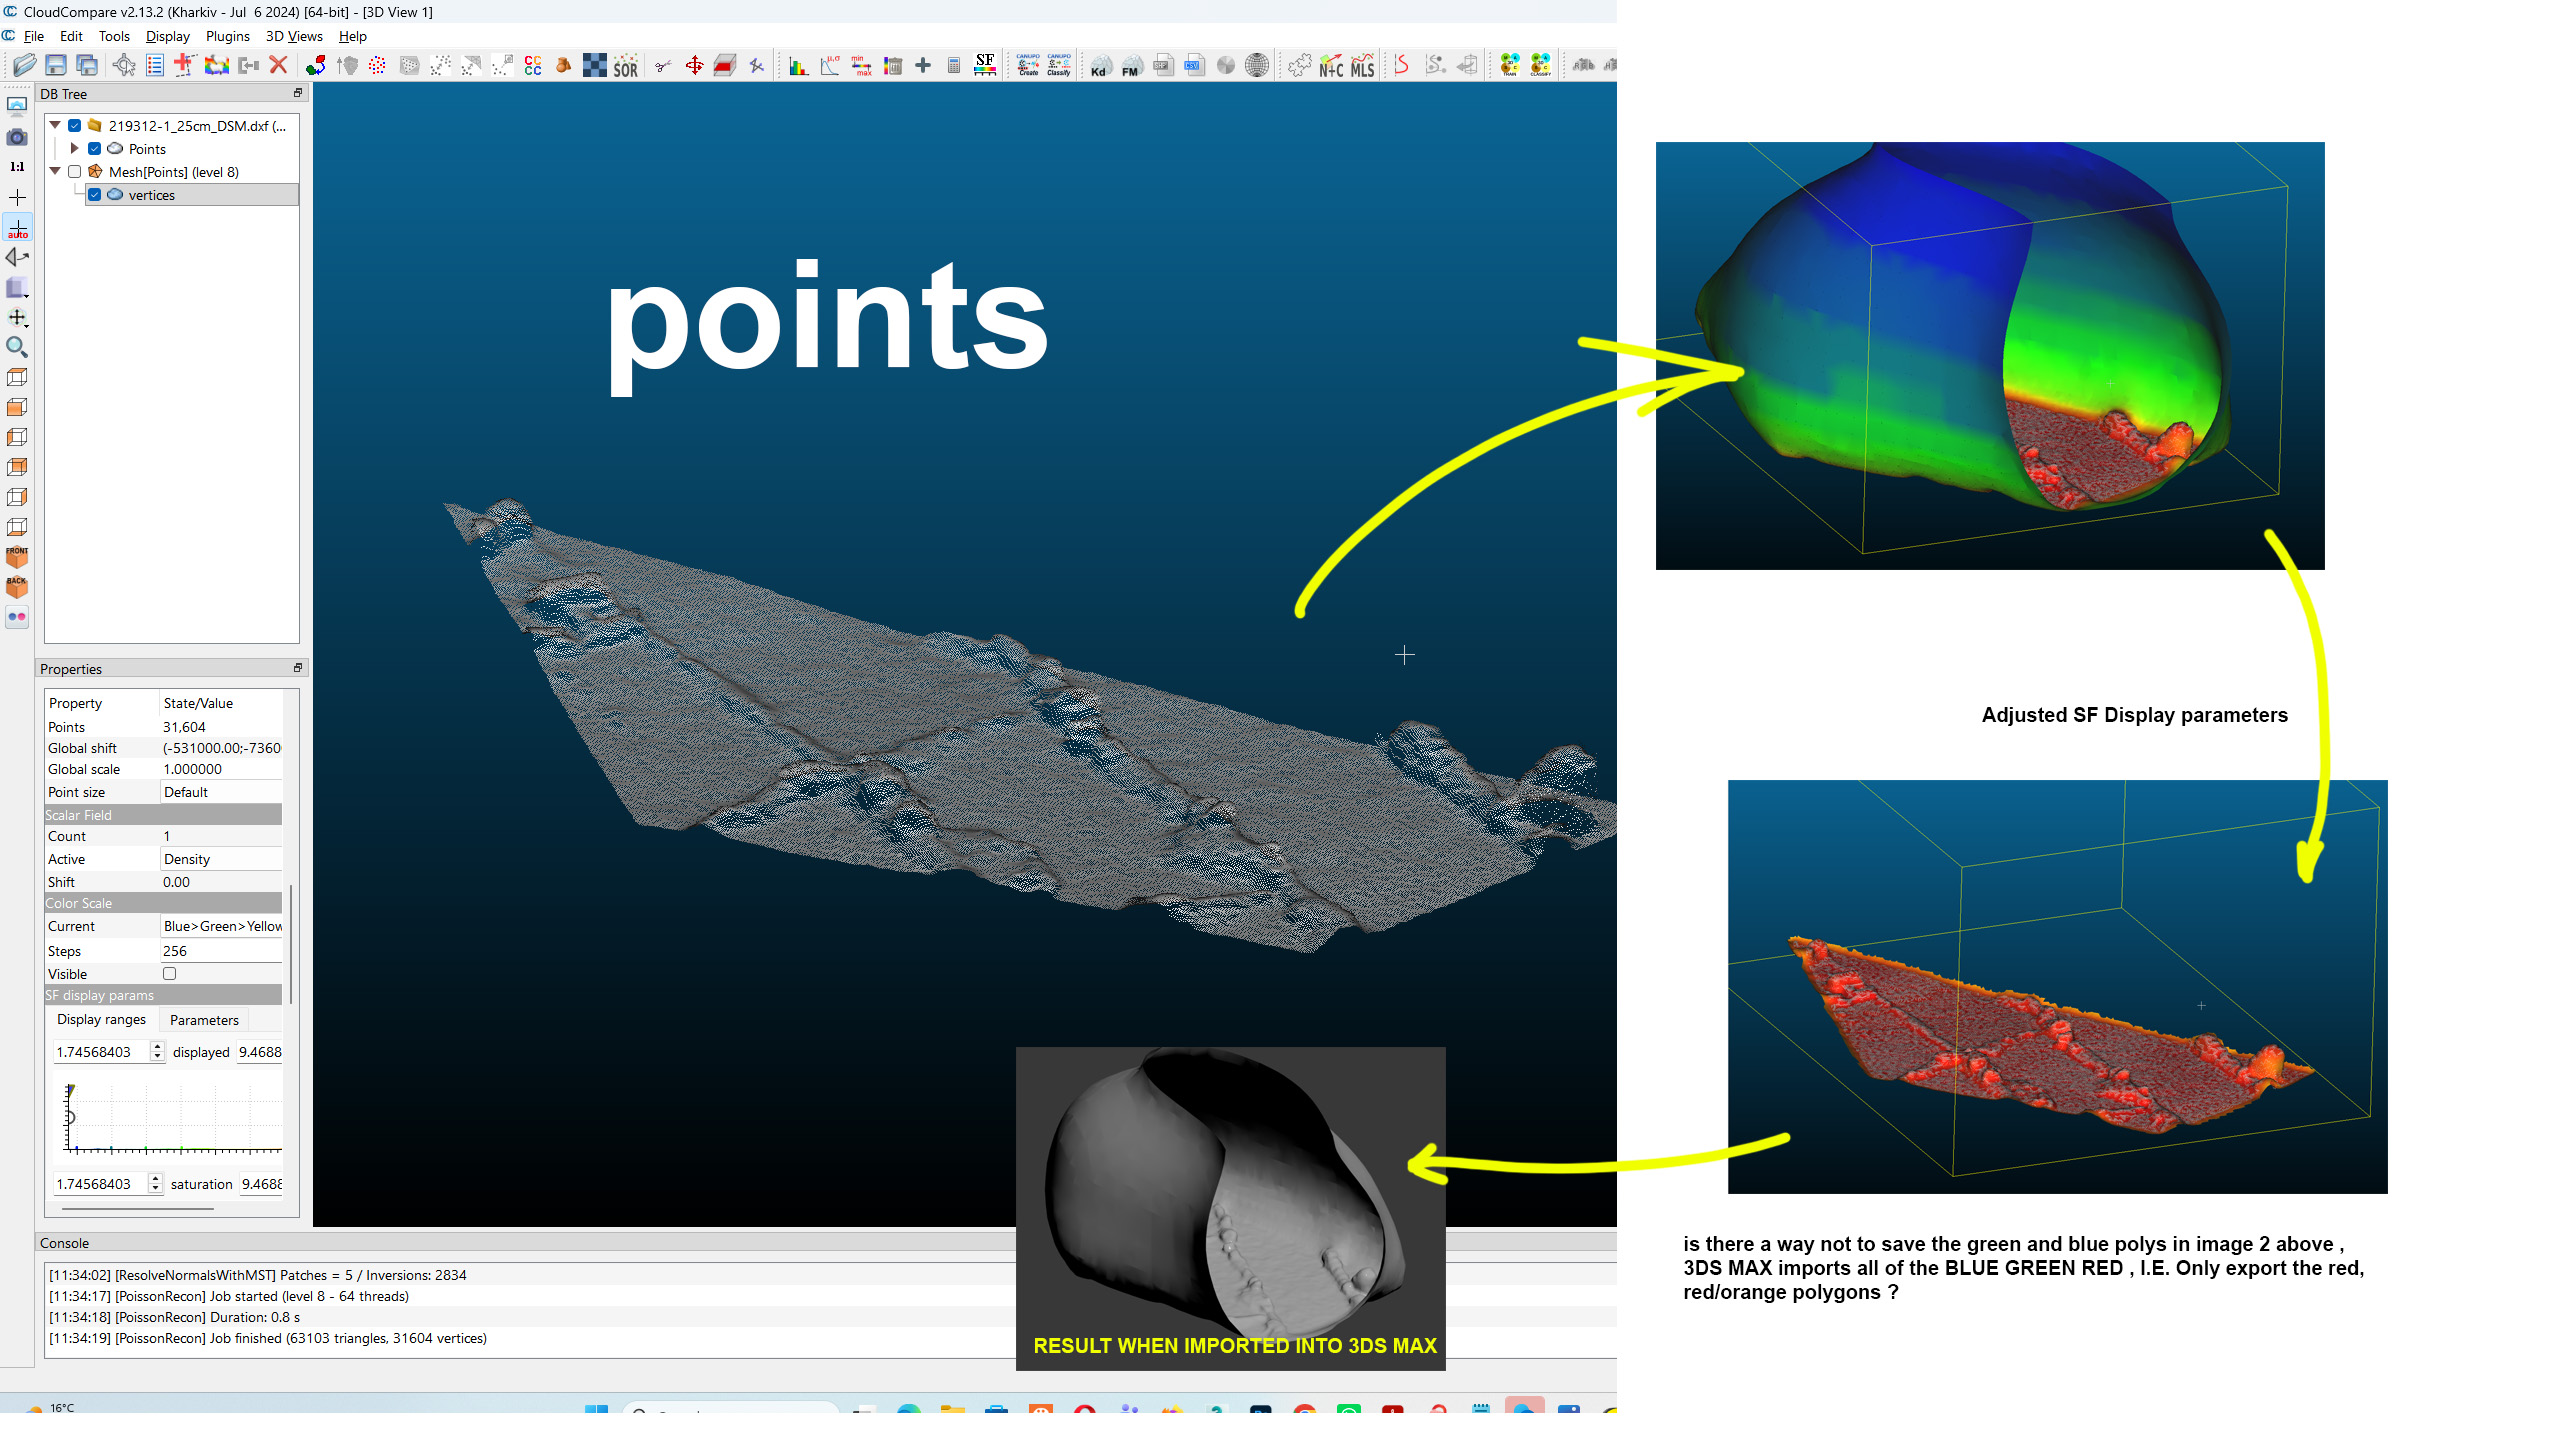Viewport: 2560px width, 1440px height.
Task: Open the SOR filter tool
Action: point(626,66)
